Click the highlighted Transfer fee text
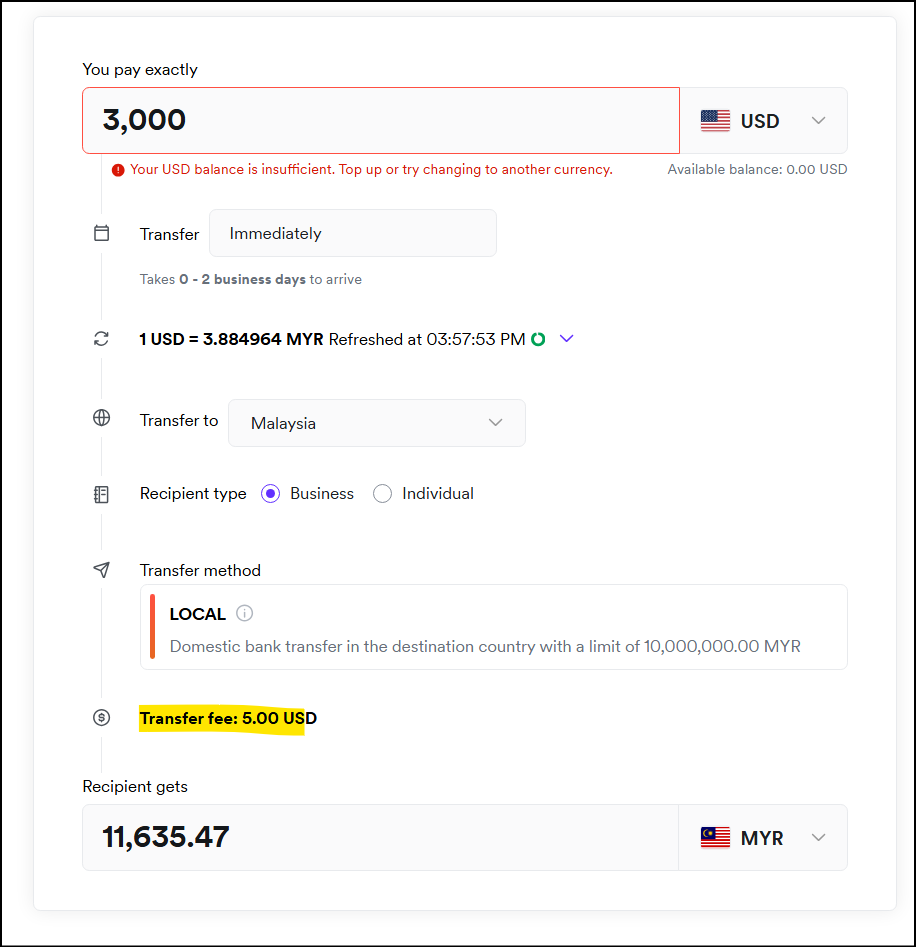This screenshot has width=916, height=947. tap(228, 718)
